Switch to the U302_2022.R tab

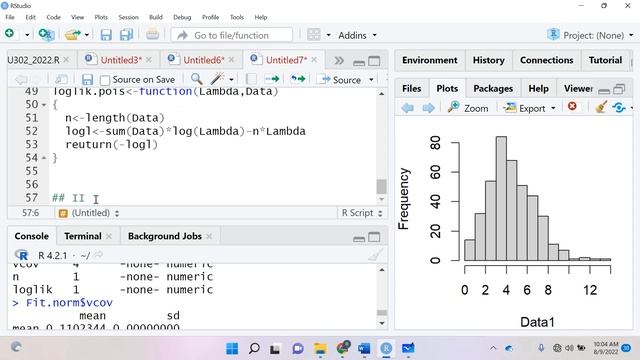(33, 60)
